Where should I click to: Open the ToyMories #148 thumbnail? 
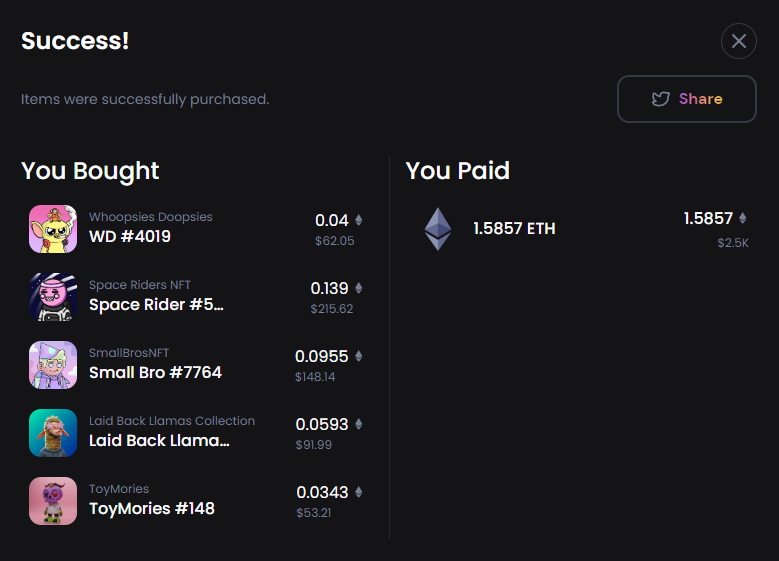pyautogui.click(x=53, y=501)
